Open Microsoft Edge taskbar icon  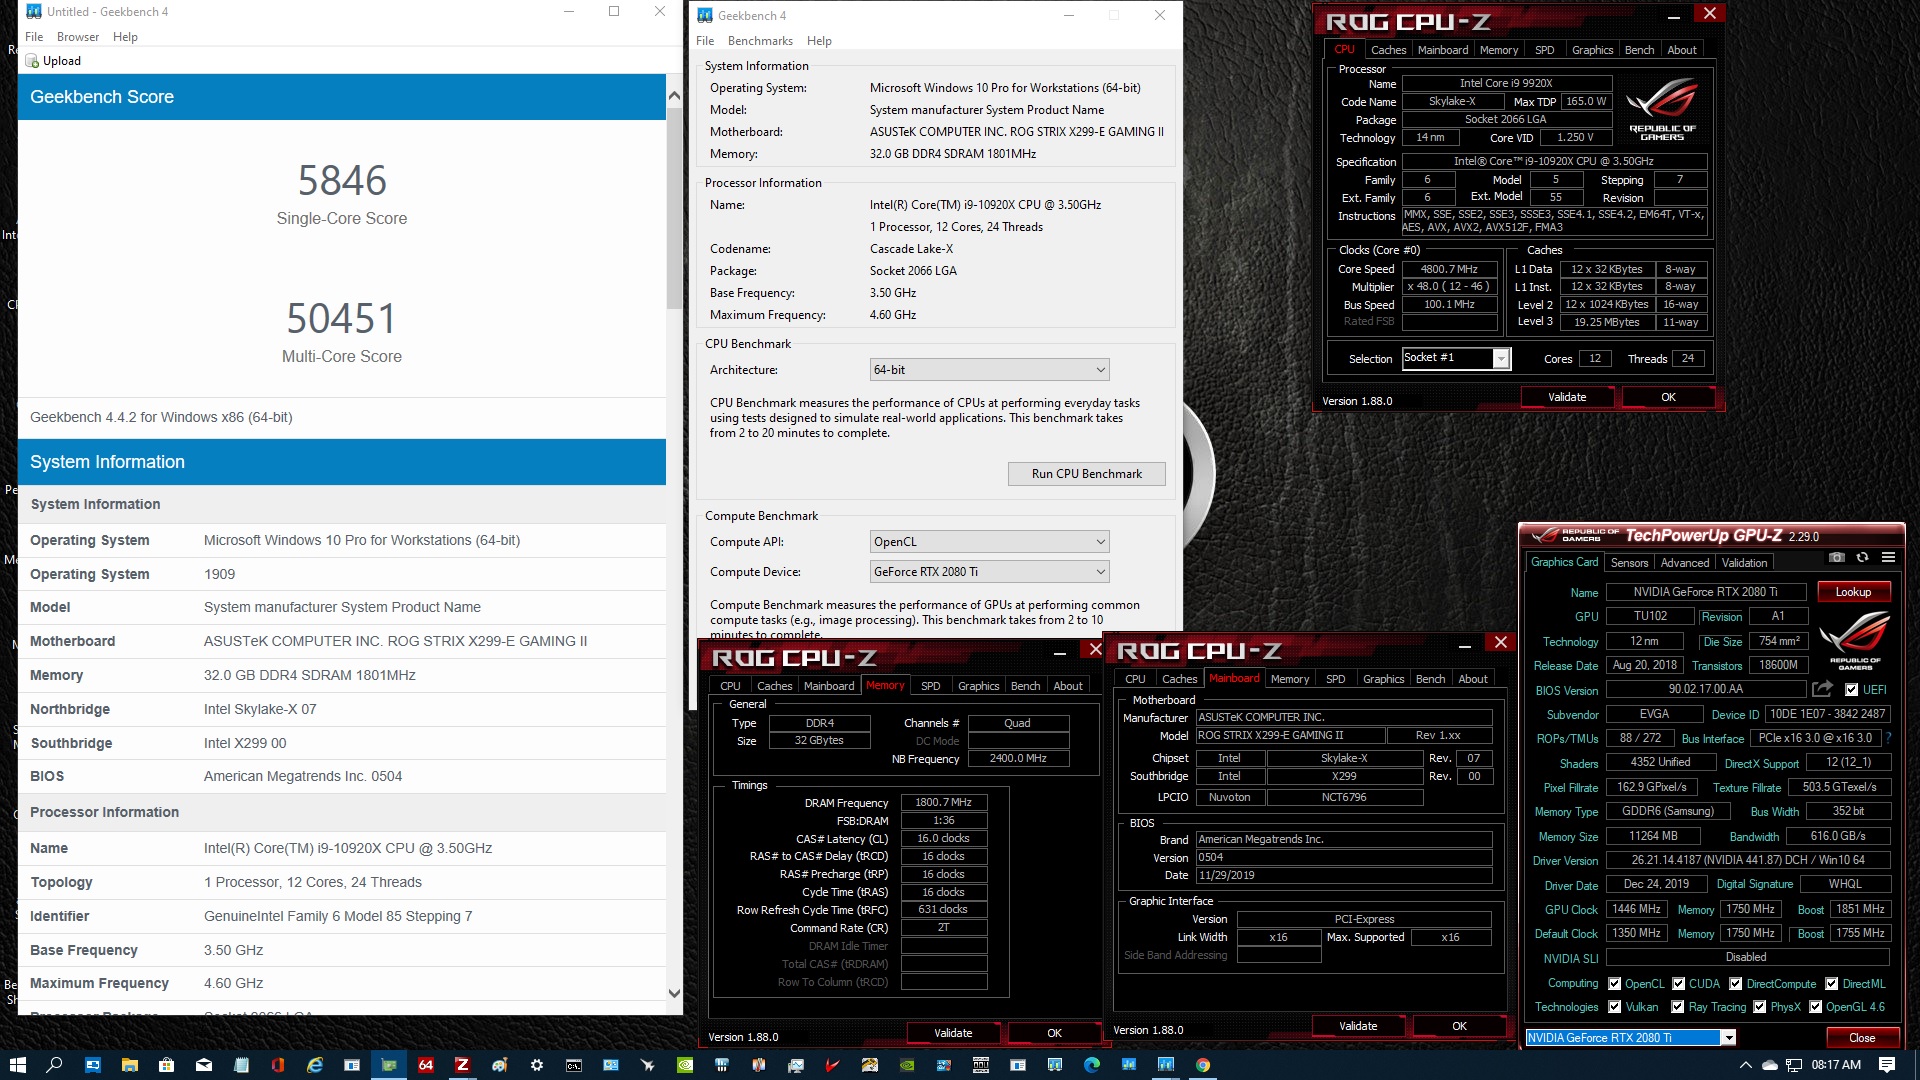click(1091, 1065)
